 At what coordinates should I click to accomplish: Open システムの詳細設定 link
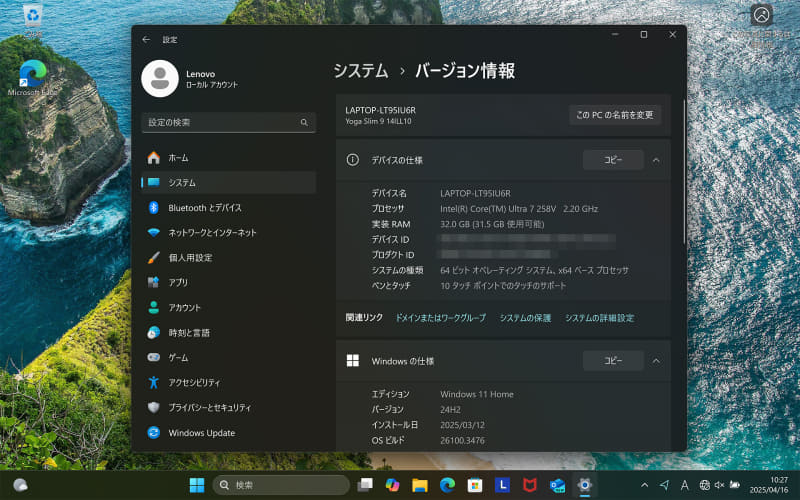pos(599,318)
